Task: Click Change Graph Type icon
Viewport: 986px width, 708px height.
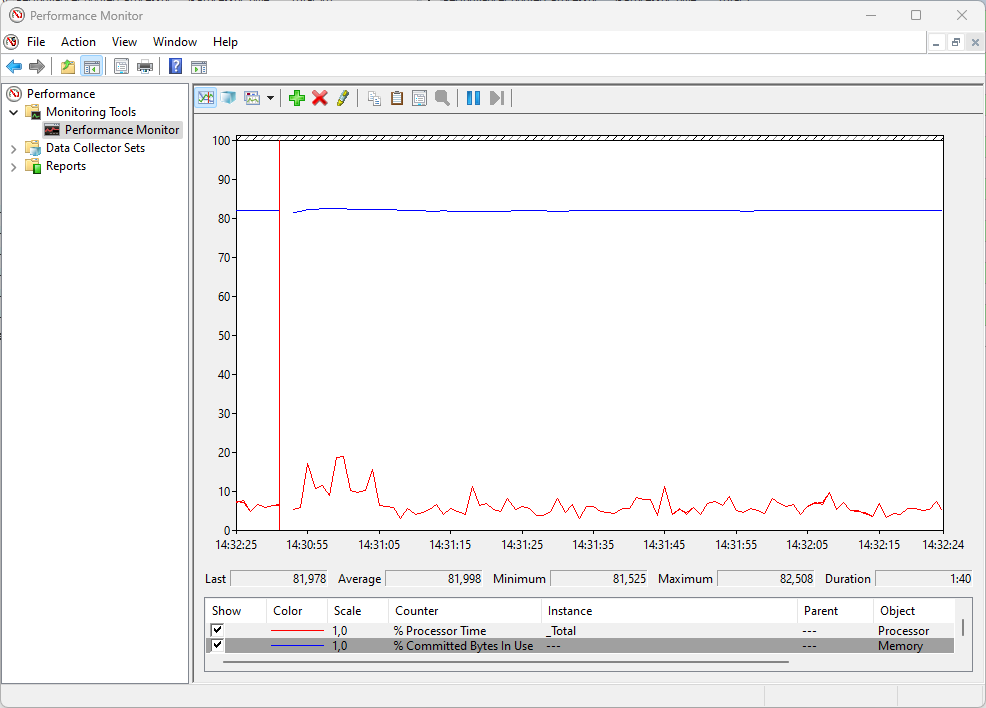Action: pyautogui.click(x=252, y=98)
